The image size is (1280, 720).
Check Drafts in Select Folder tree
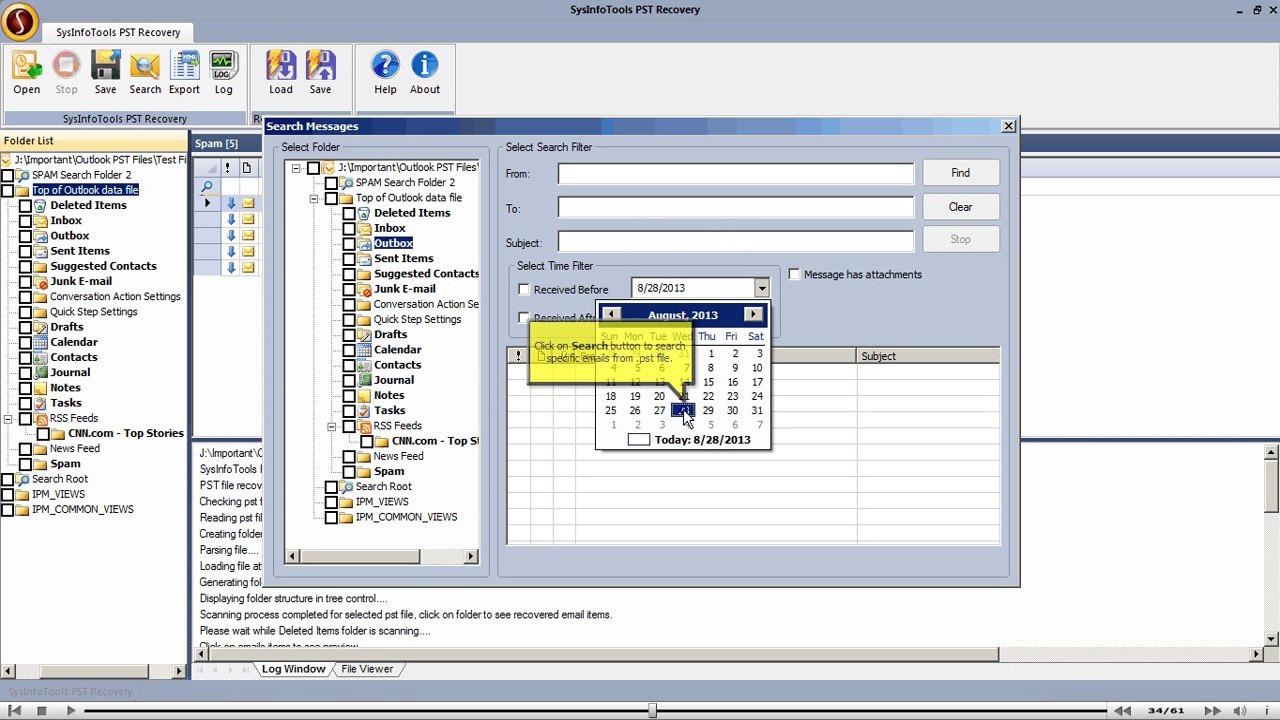[x=349, y=334]
